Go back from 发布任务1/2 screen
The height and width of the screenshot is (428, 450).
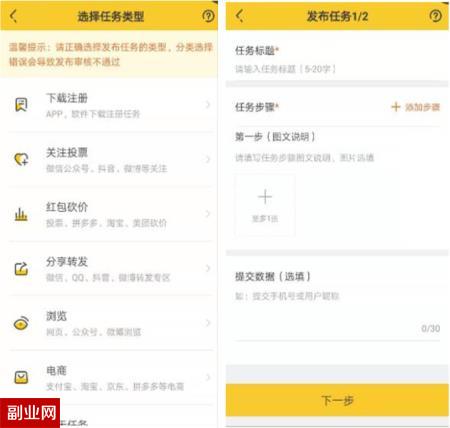click(x=240, y=16)
